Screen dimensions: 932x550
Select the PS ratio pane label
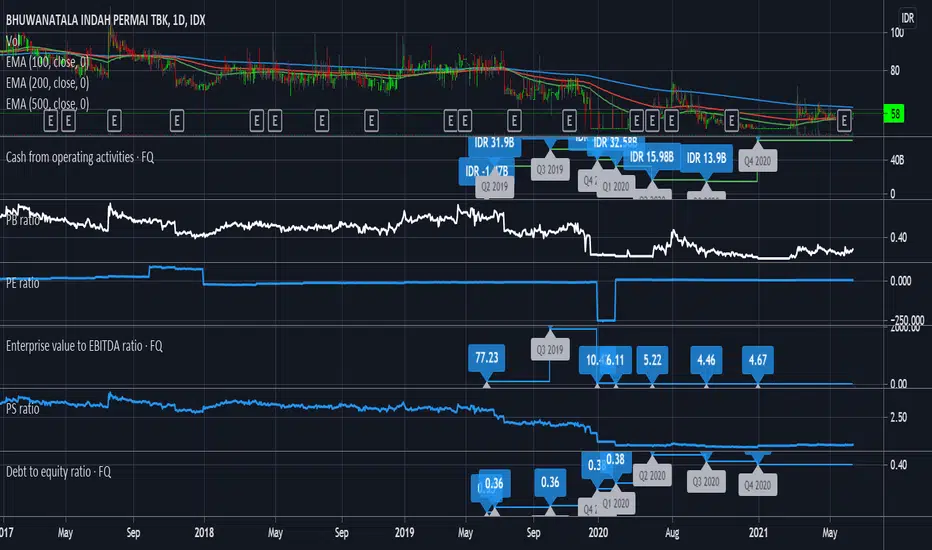23,408
